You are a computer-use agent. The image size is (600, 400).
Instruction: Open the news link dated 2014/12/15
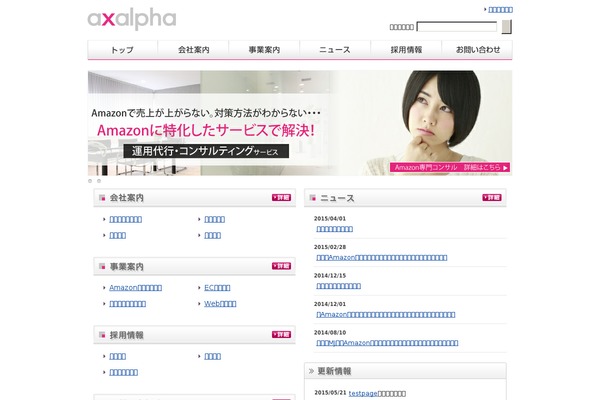(338, 286)
